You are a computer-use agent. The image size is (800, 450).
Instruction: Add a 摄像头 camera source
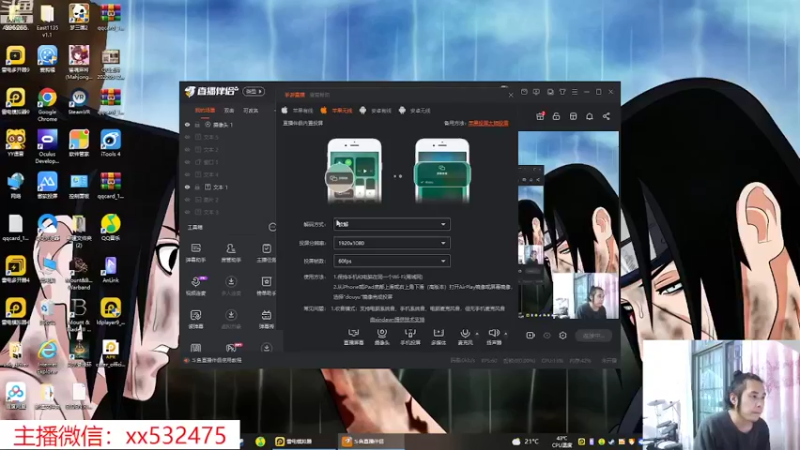(x=382, y=337)
